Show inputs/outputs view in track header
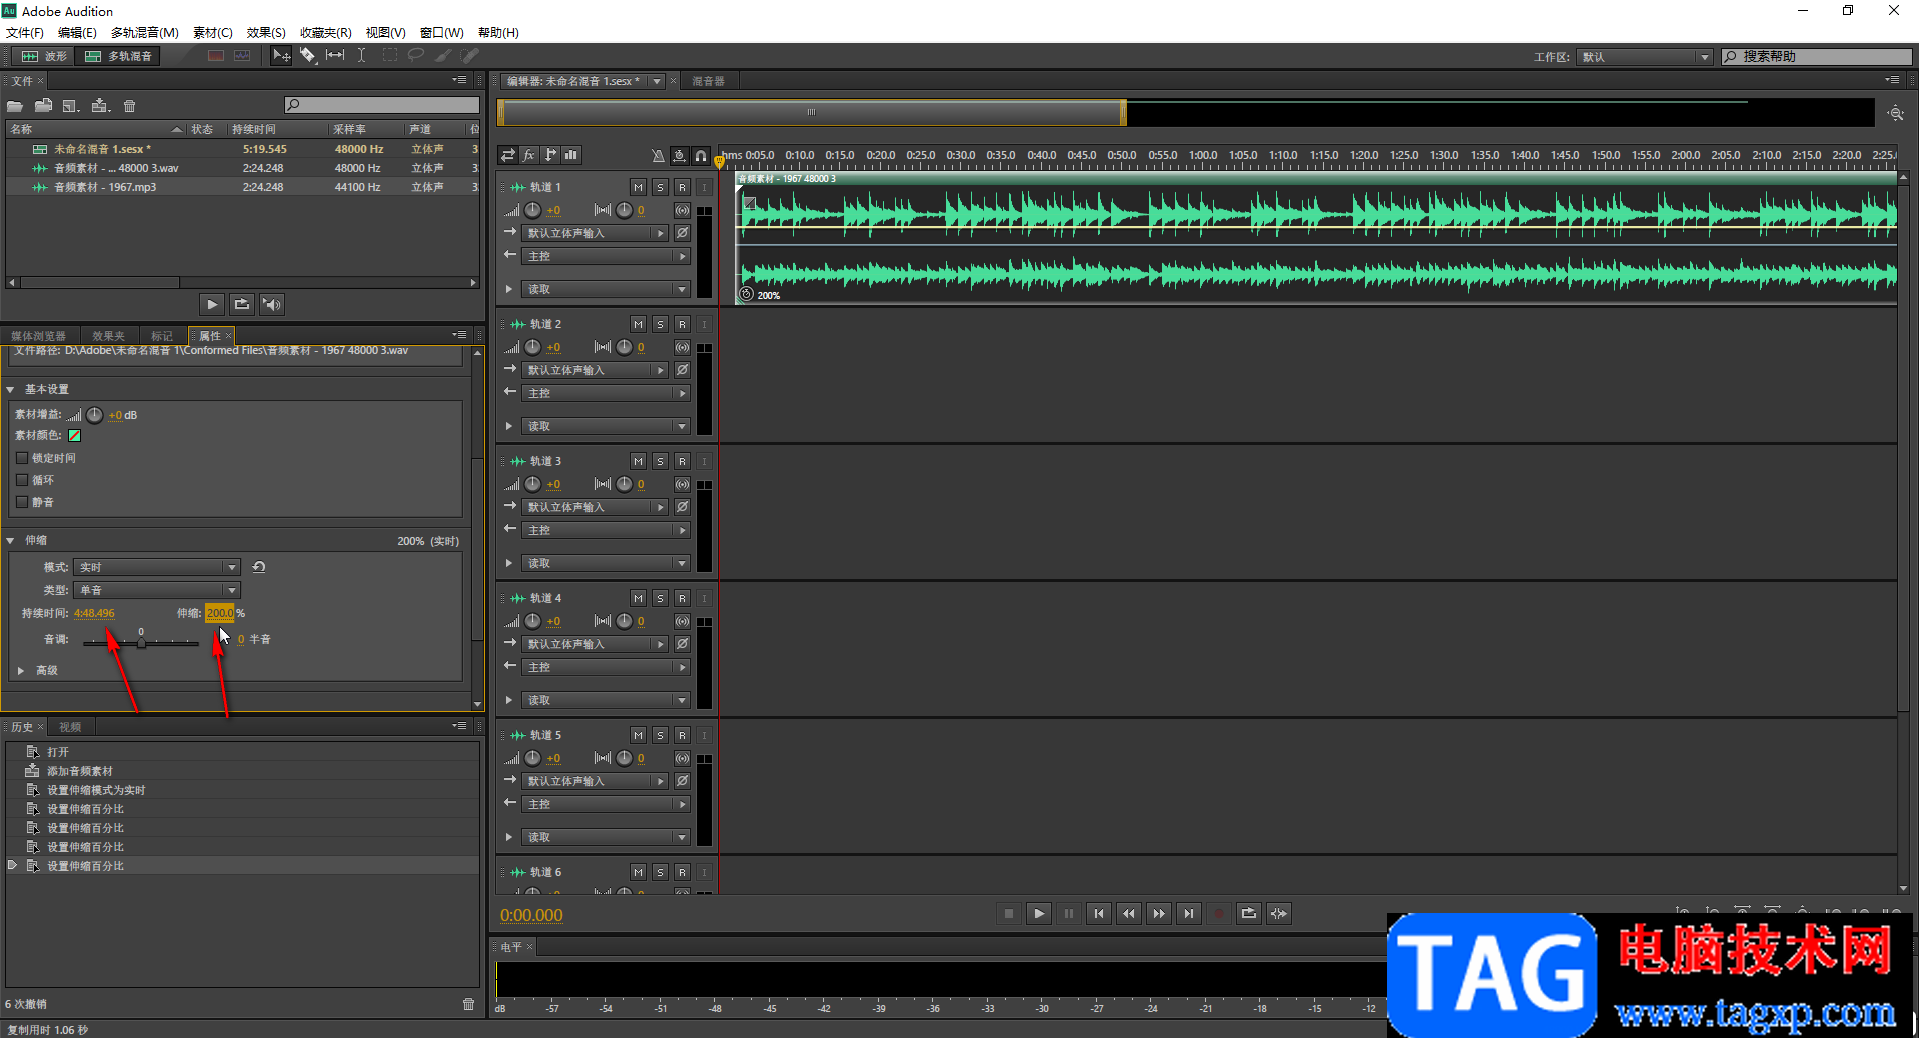 click(x=508, y=155)
